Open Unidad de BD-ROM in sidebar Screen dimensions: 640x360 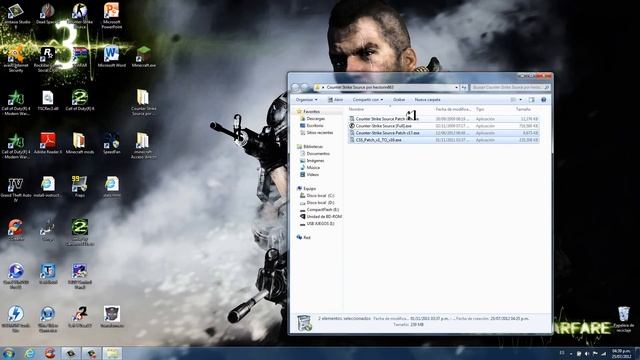[x=321, y=216]
